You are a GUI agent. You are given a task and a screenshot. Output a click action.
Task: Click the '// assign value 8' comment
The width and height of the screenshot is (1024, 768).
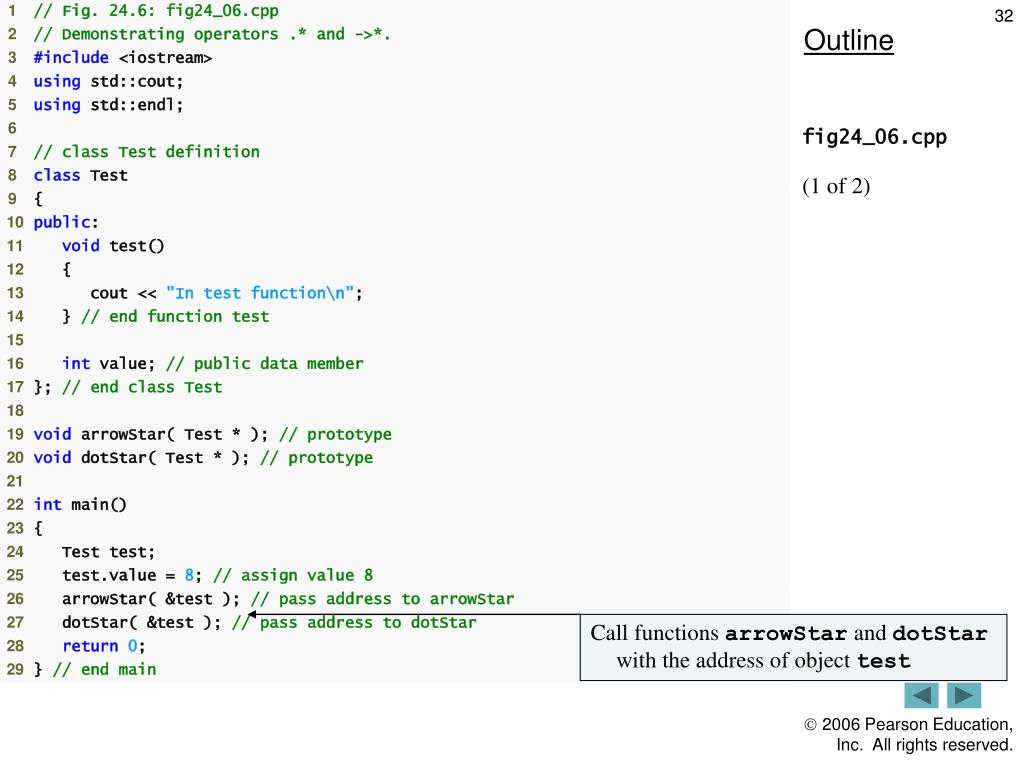(293, 575)
